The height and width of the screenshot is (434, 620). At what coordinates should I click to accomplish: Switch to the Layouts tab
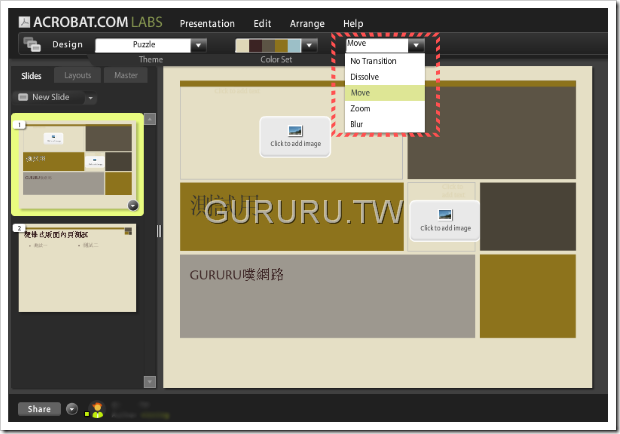point(78,75)
